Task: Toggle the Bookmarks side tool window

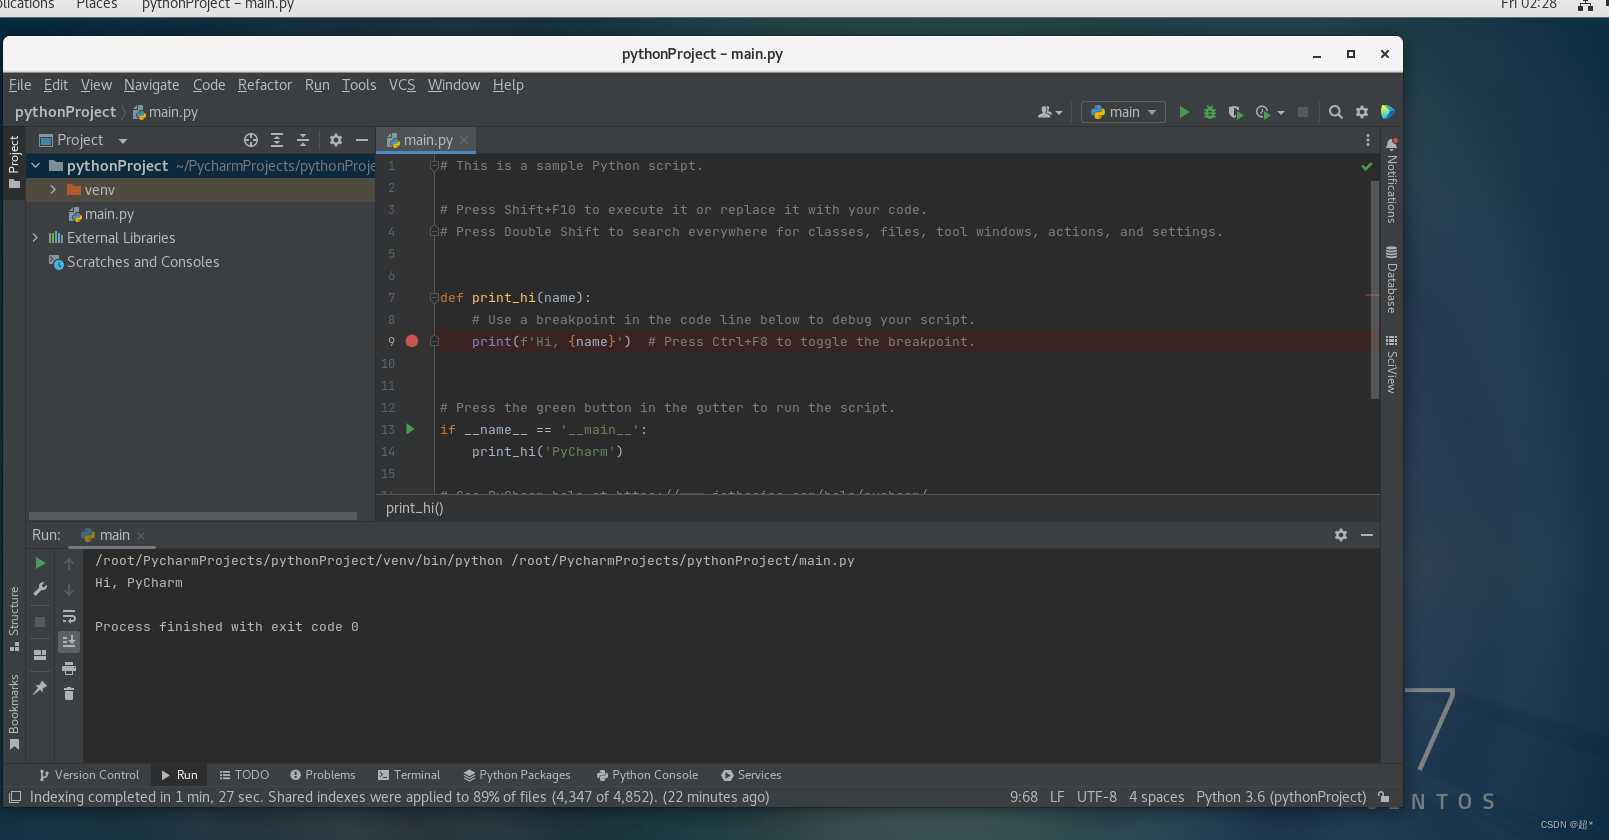Action: tap(14, 712)
